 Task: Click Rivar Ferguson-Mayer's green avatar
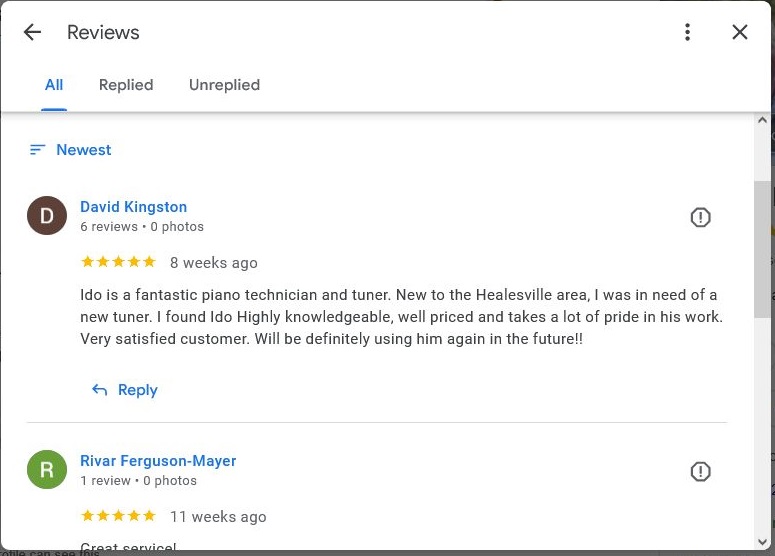pyautogui.click(x=47, y=470)
